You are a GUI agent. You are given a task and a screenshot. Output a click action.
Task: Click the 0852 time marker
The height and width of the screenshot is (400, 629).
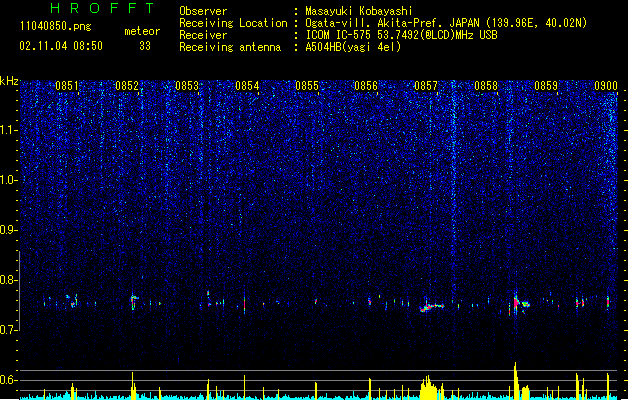127,86
